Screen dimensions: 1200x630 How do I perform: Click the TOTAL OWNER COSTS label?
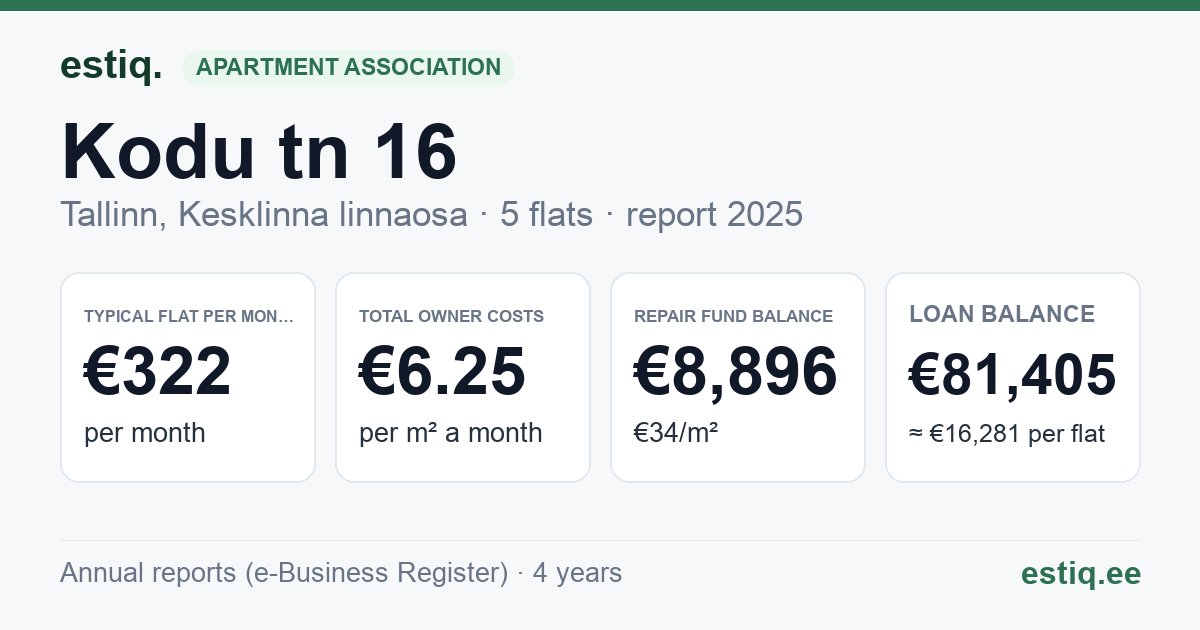(452, 316)
